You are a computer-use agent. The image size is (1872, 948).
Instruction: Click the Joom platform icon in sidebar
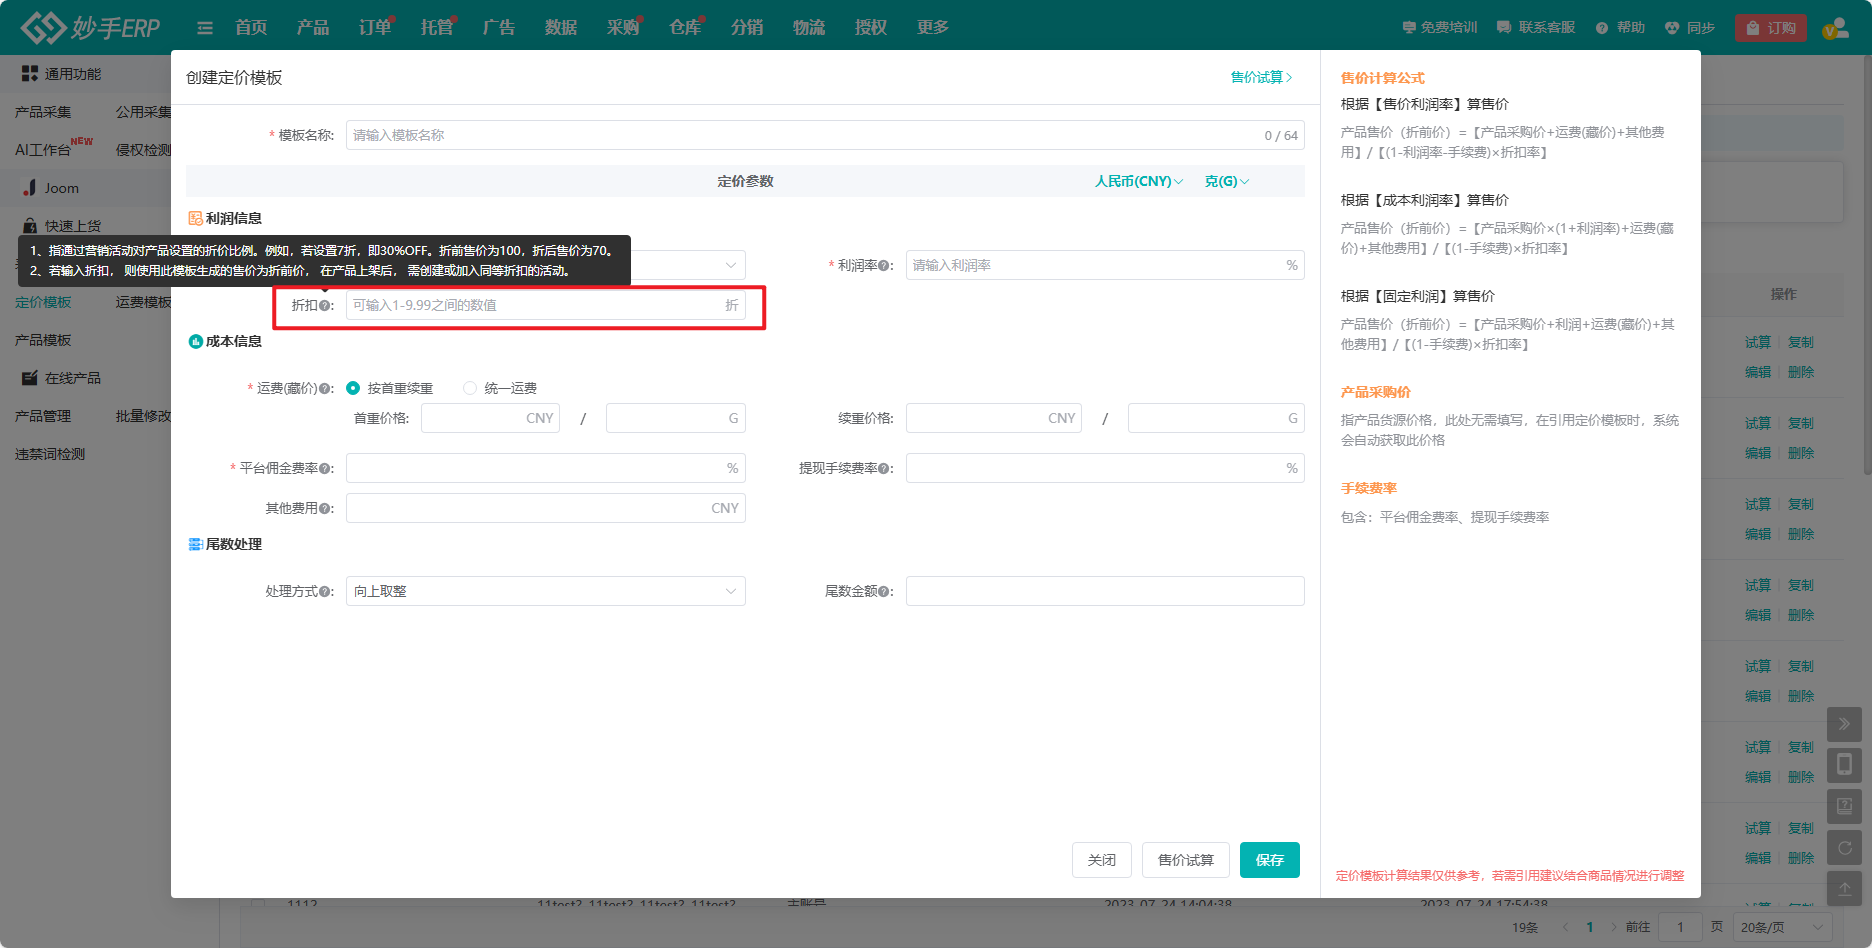coord(30,188)
